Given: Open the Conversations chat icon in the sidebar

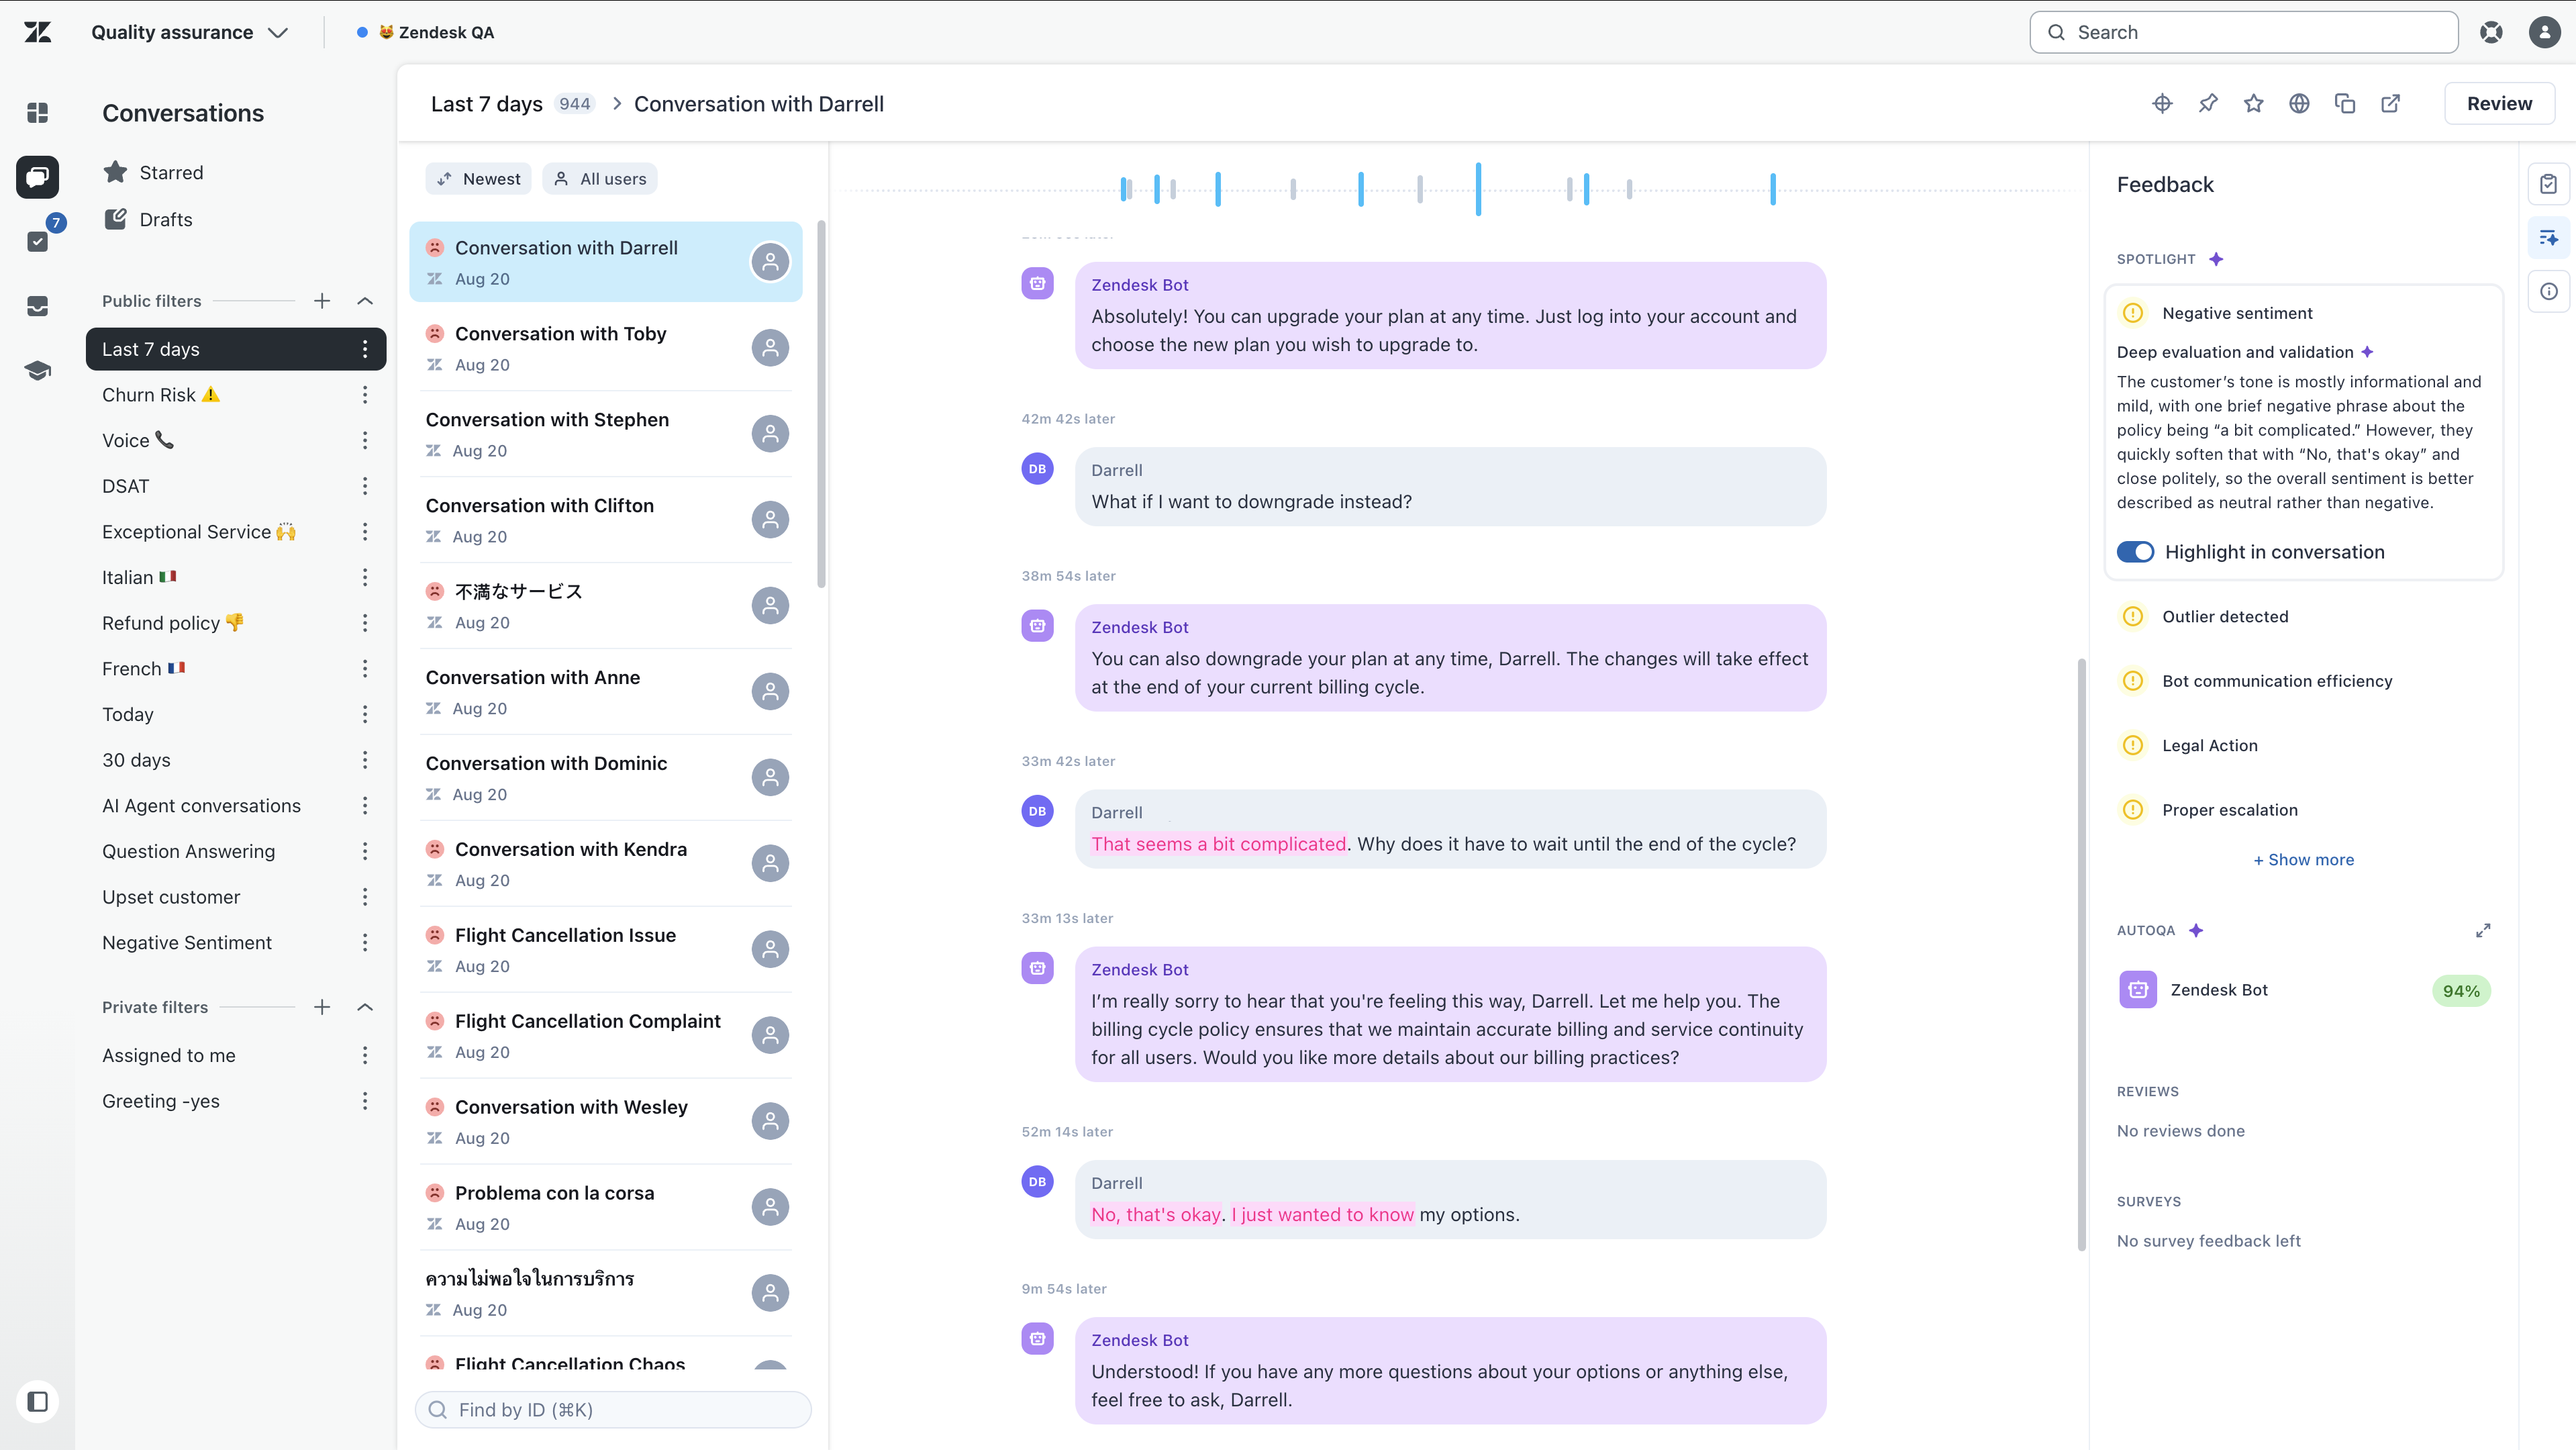Looking at the screenshot, I should pyautogui.click(x=38, y=177).
